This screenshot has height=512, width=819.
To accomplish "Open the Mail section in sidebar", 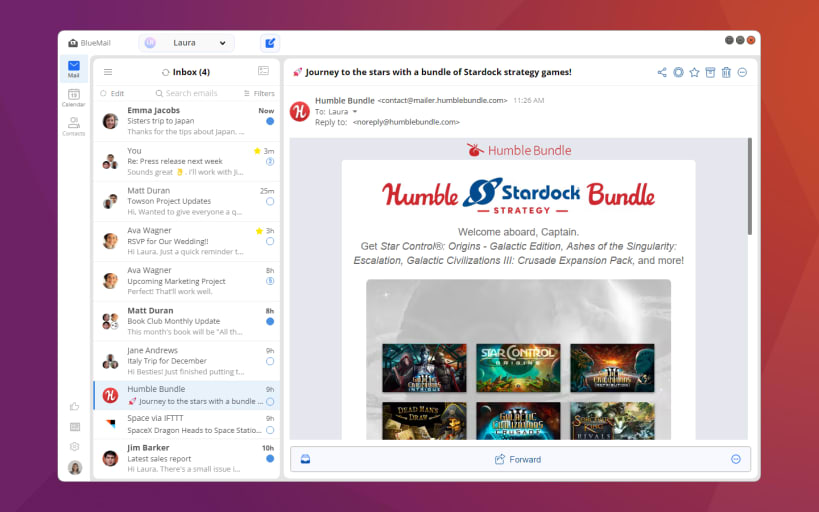I will tap(74, 68).
